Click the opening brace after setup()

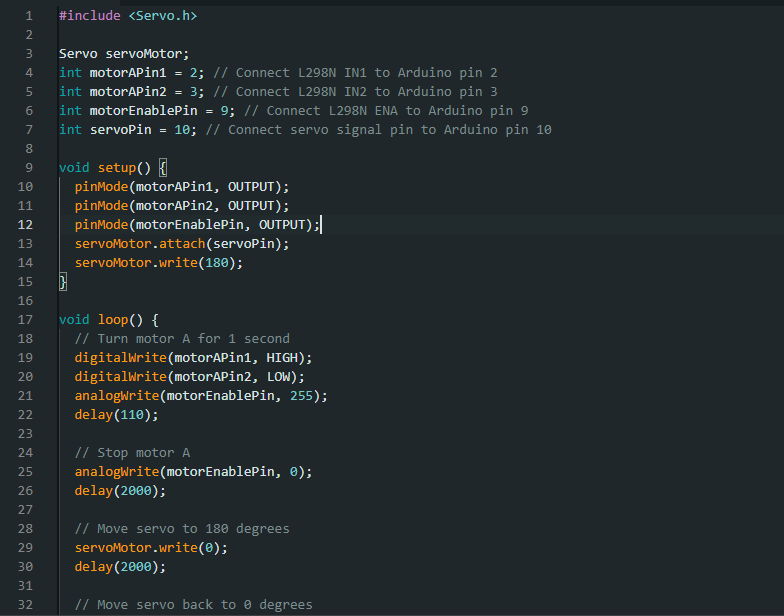pos(163,168)
